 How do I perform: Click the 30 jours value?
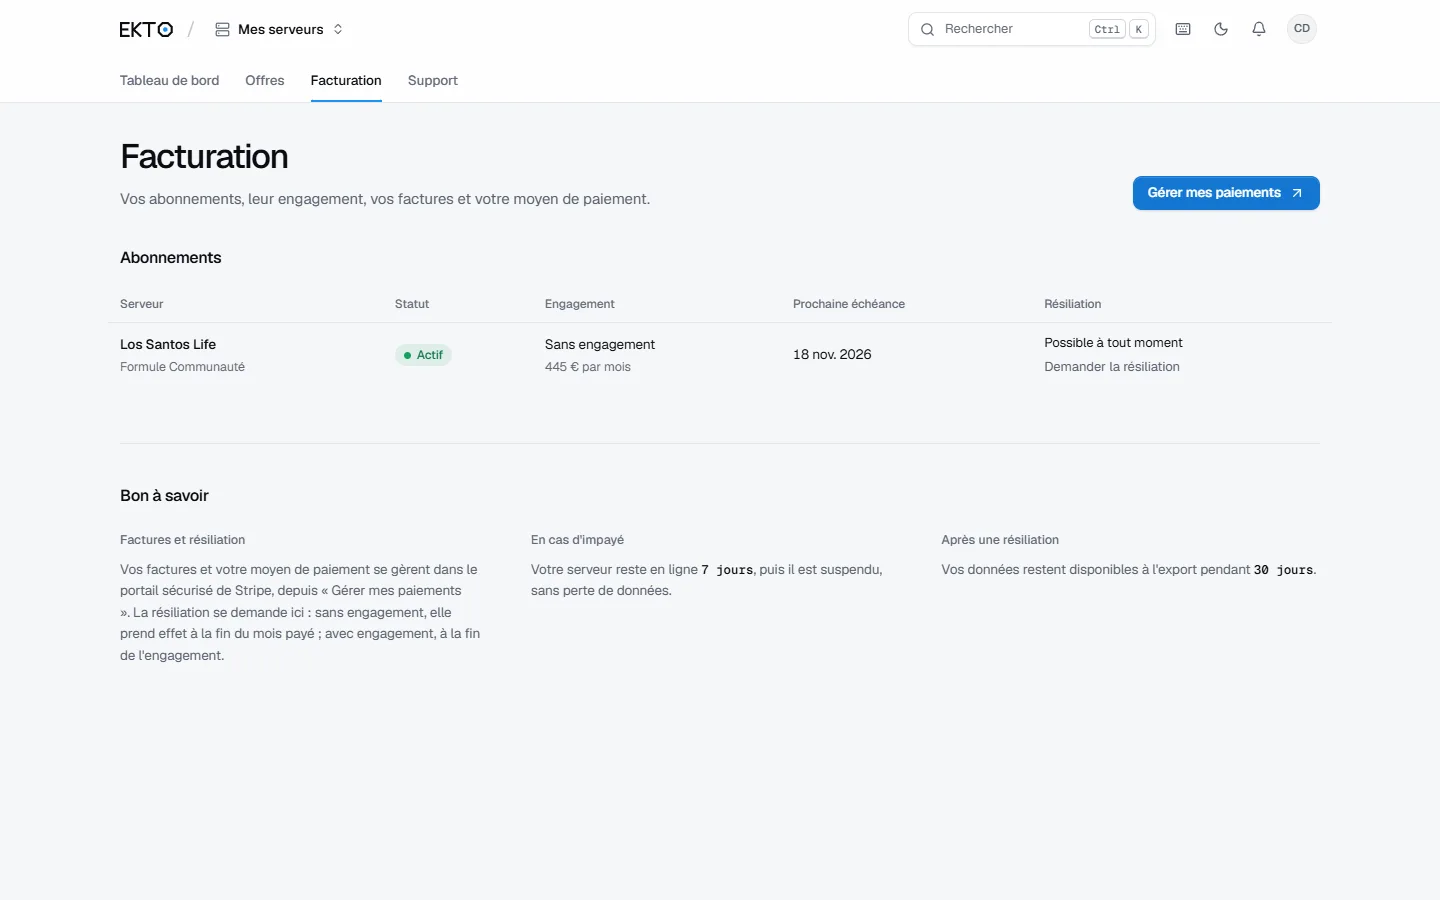pos(1284,570)
